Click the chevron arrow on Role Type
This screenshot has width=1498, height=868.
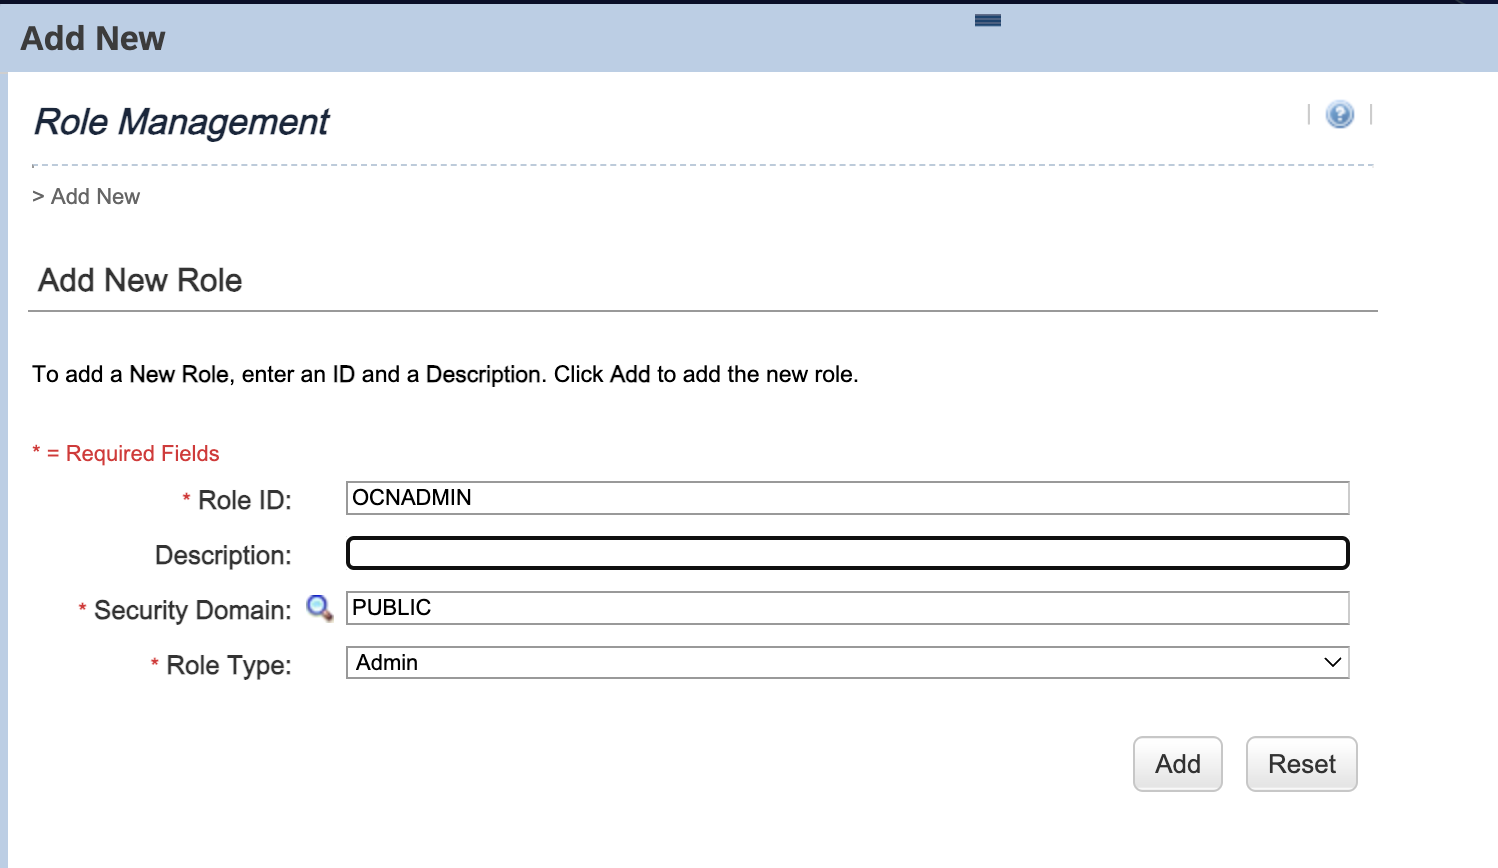tap(1332, 663)
